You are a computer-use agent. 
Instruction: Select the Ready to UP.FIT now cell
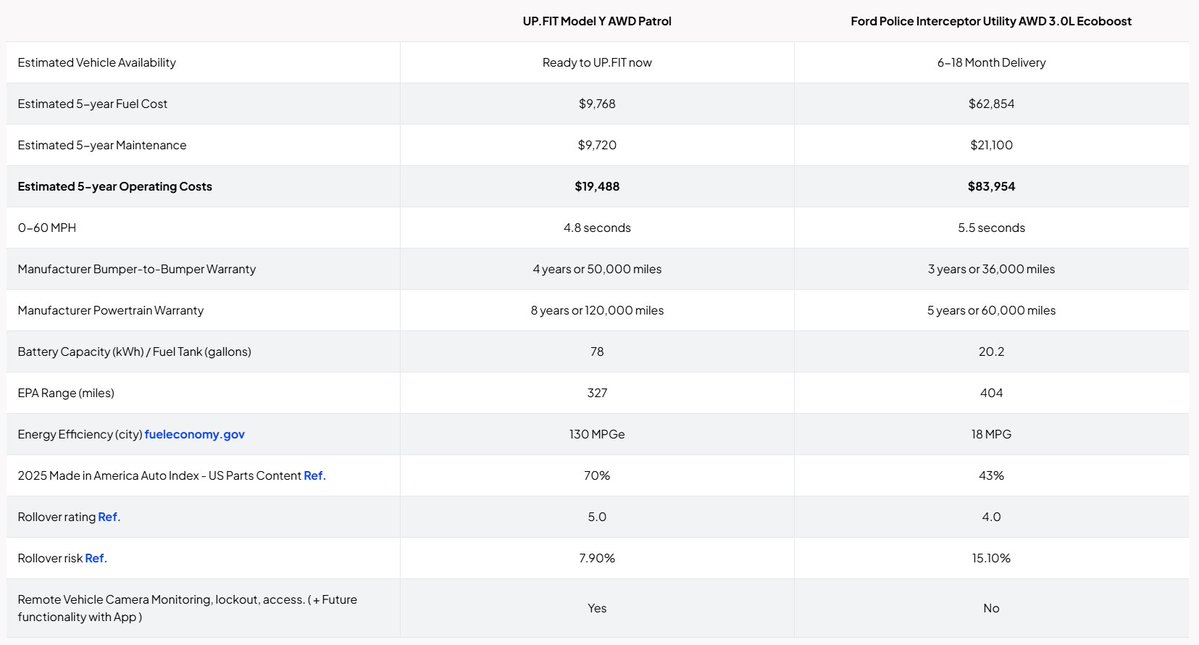point(597,62)
